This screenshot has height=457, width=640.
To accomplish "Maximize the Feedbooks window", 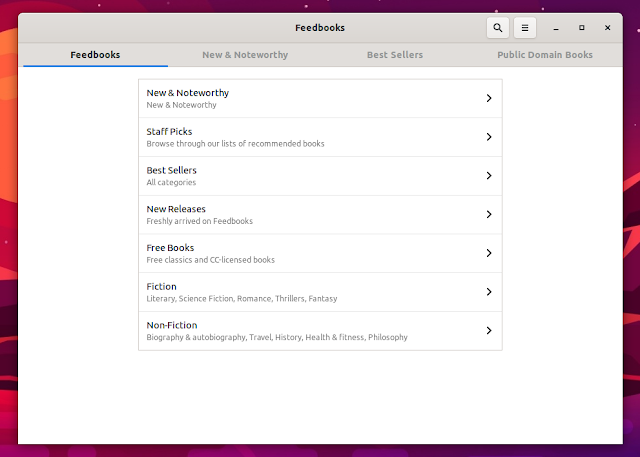I will [582, 28].
